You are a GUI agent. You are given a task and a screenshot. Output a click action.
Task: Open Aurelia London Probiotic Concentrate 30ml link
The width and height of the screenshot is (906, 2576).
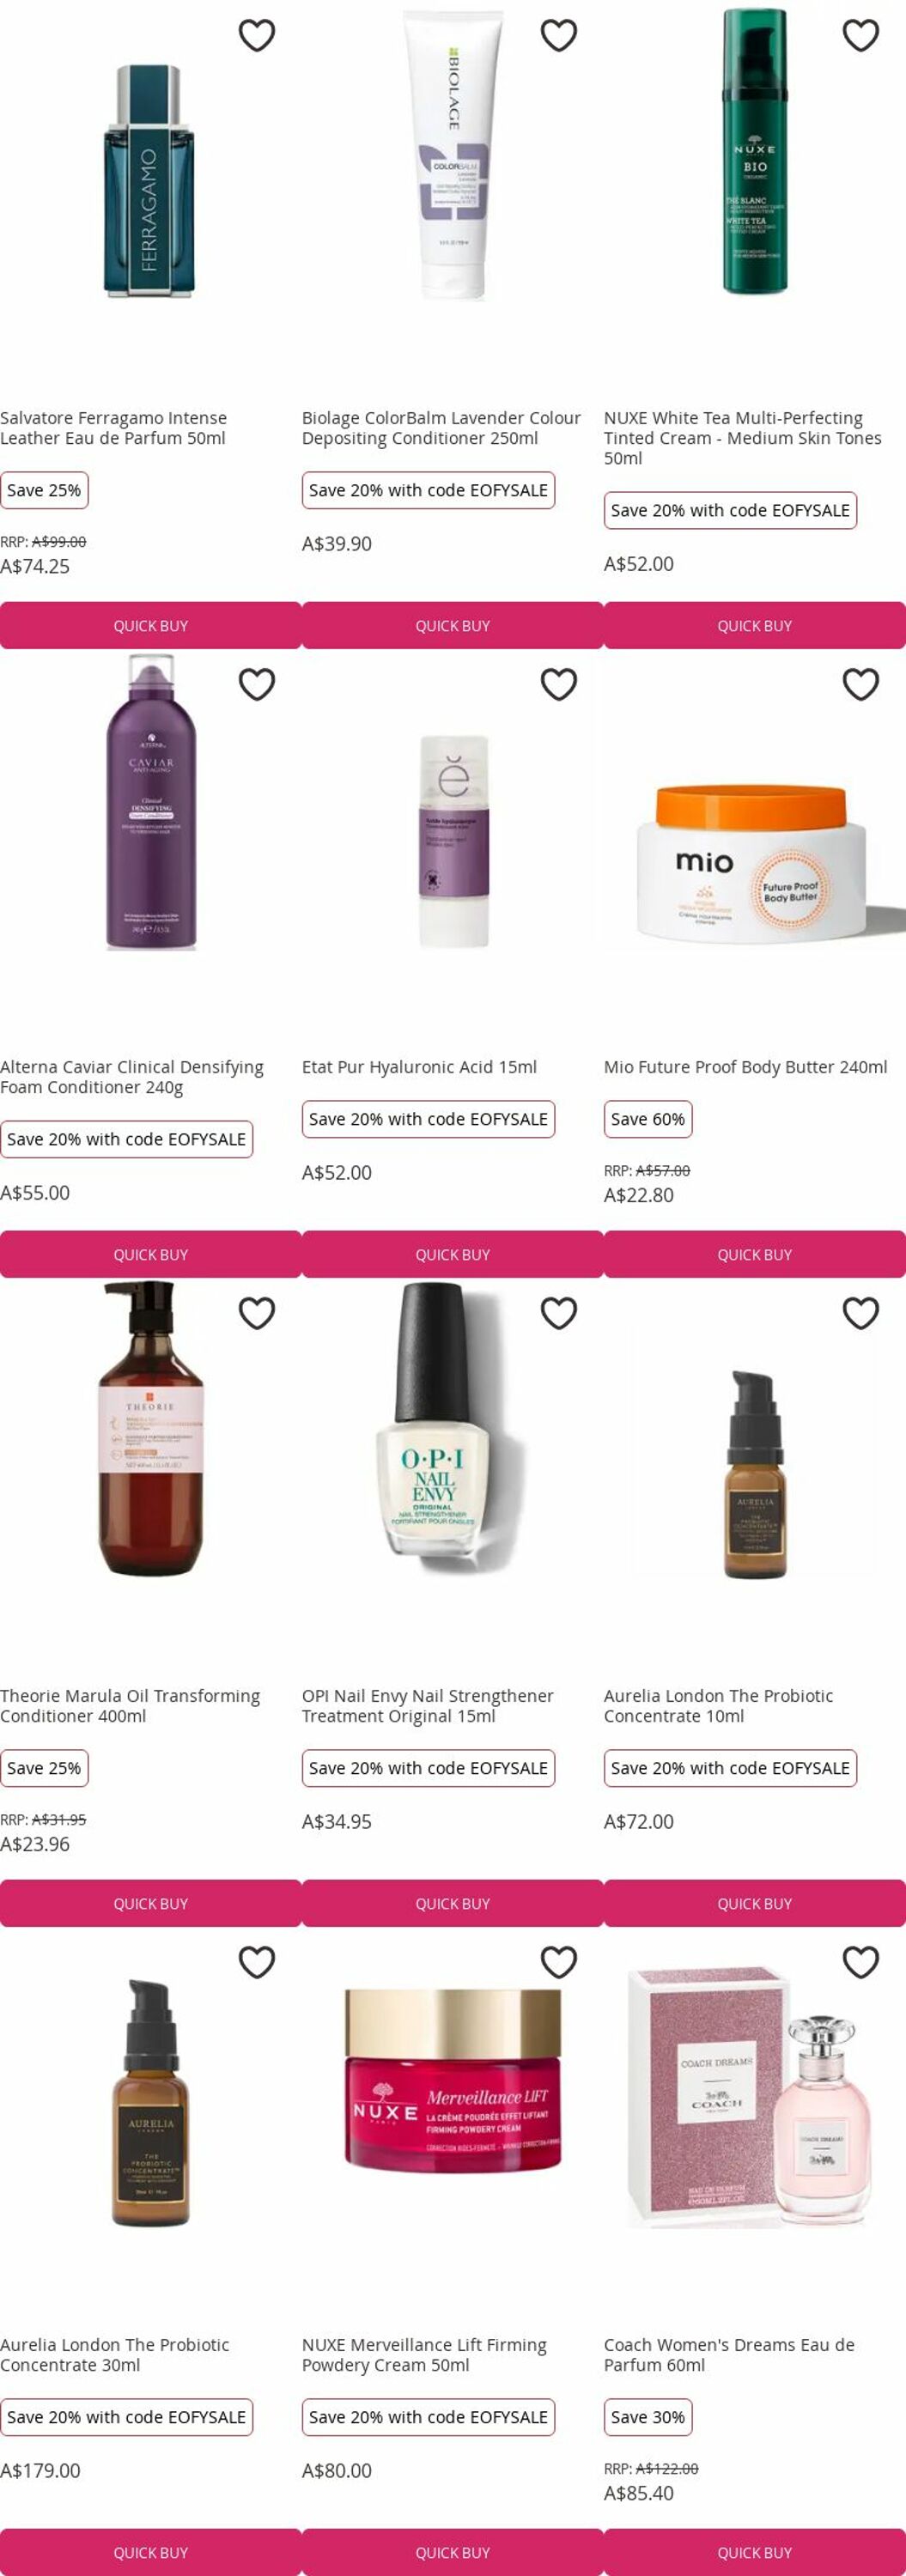coord(115,2354)
